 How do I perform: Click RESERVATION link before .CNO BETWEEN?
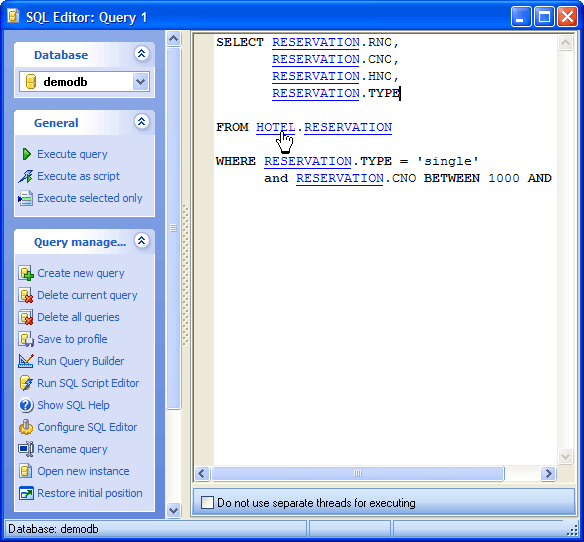(340, 178)
